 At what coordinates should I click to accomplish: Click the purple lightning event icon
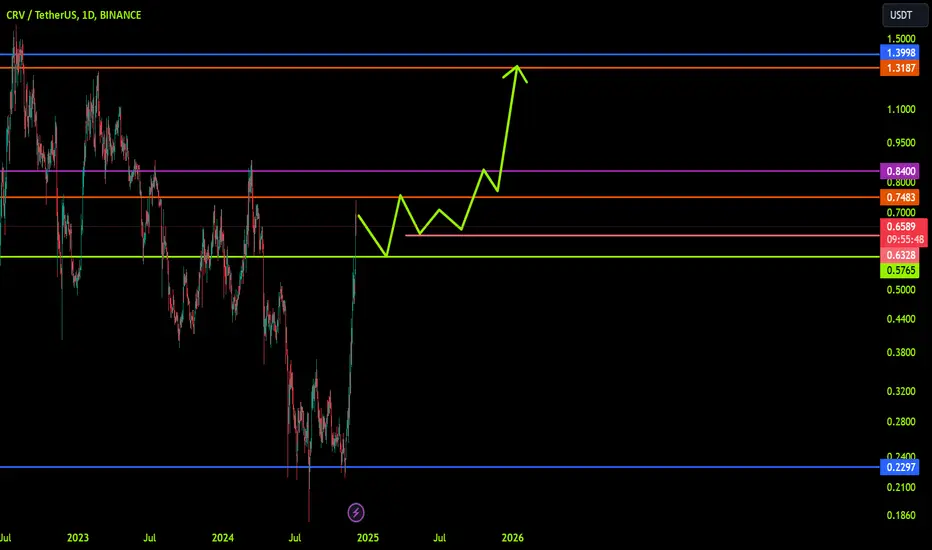click(355, 512)
